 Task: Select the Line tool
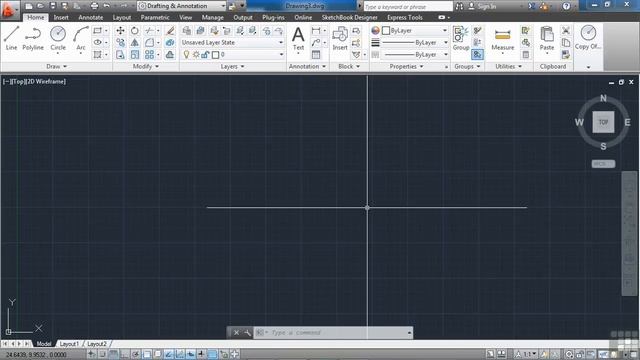tap(11, 38)
